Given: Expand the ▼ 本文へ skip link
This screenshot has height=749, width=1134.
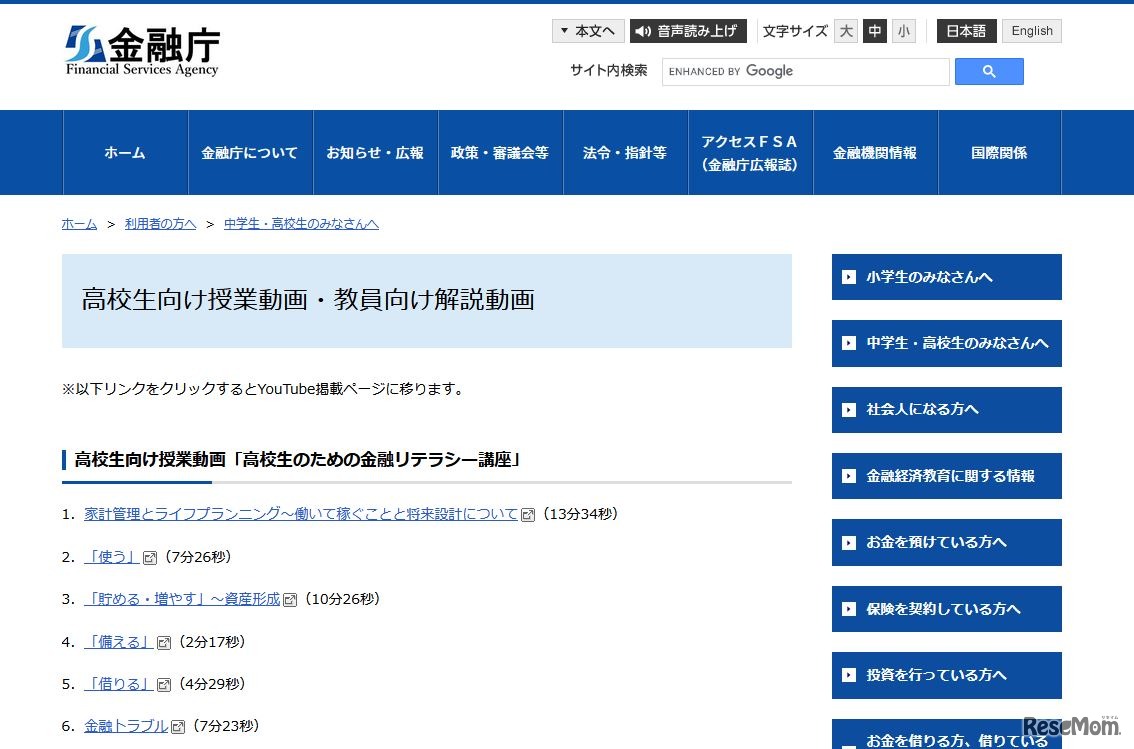Looking at the screenshot, I should tap(588, 30).
